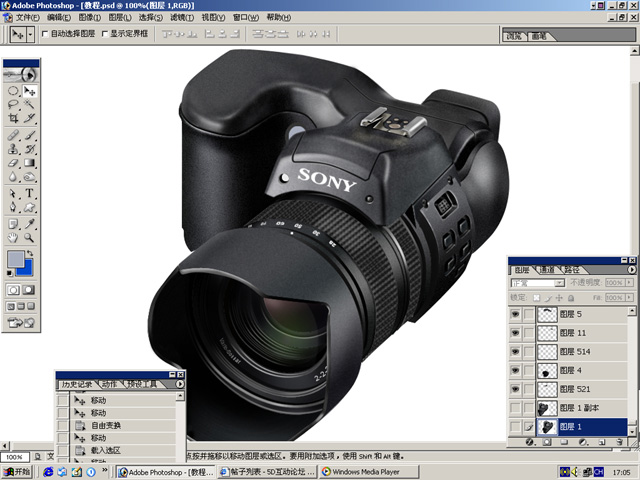The height and width of the screenshot is (480, 640).
Task: Select the Lasso tool
Action: 13,104
